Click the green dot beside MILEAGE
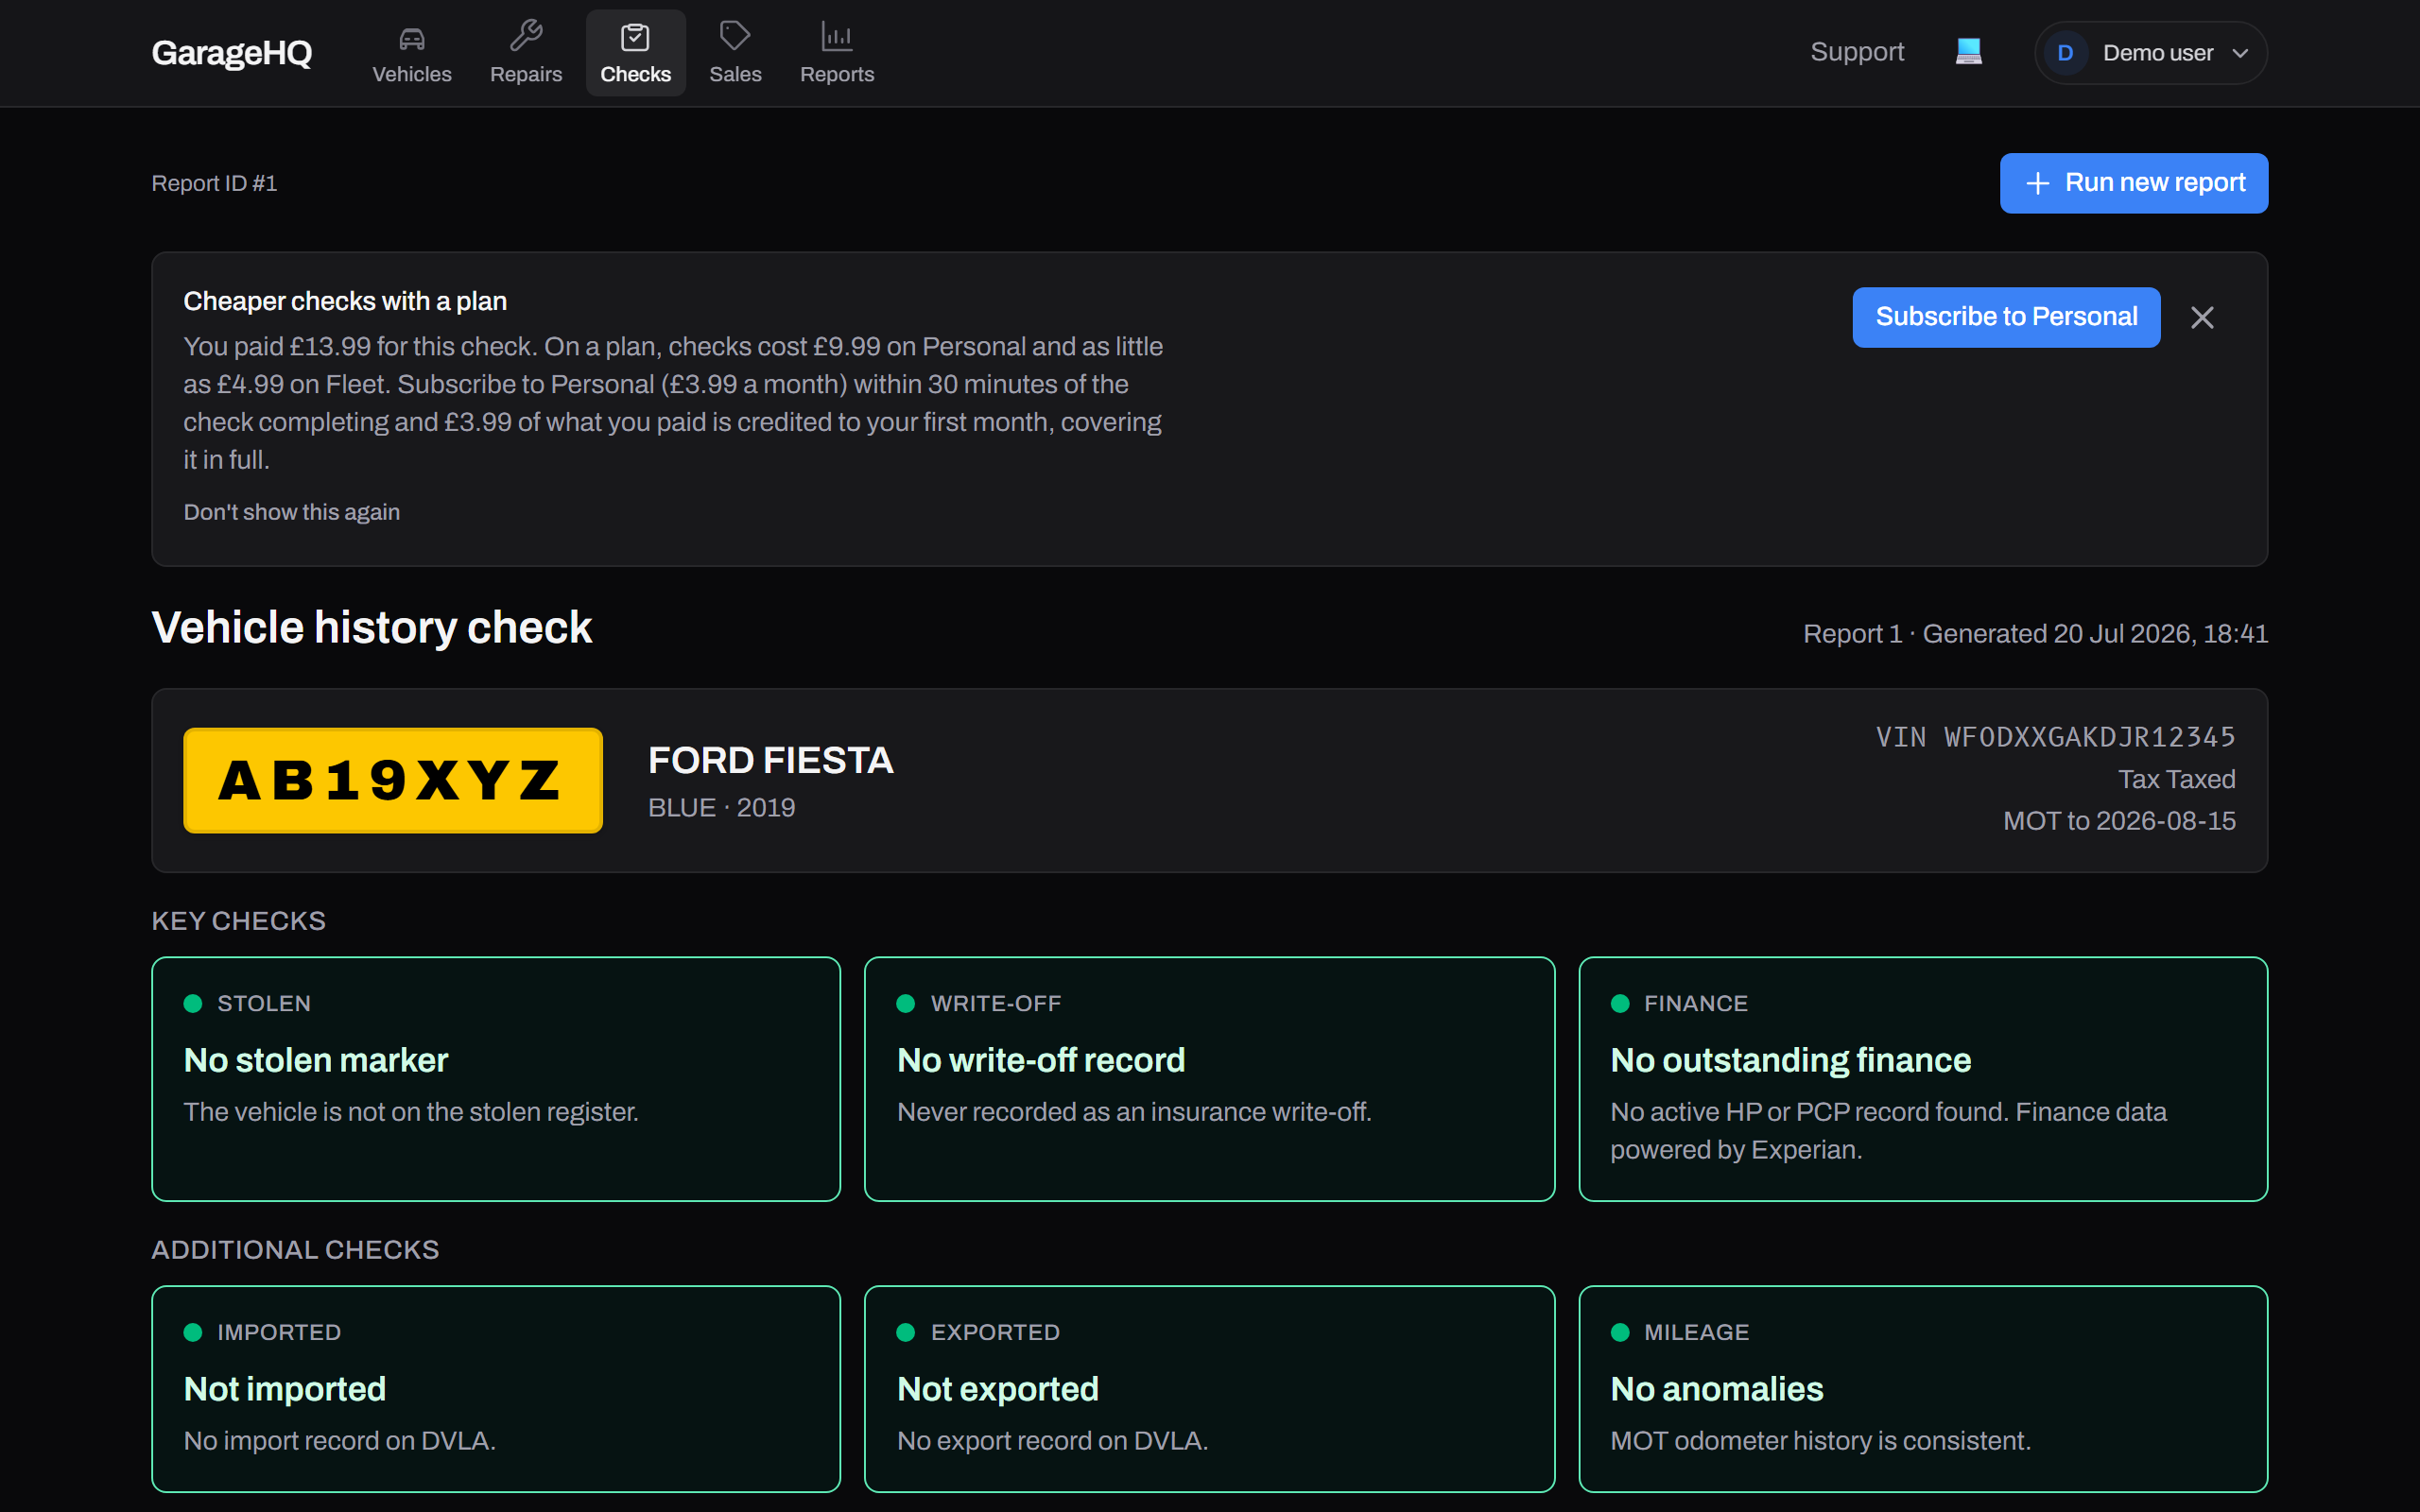Screen dimensions: 2420x1512 click(x=1620, y=1332)
